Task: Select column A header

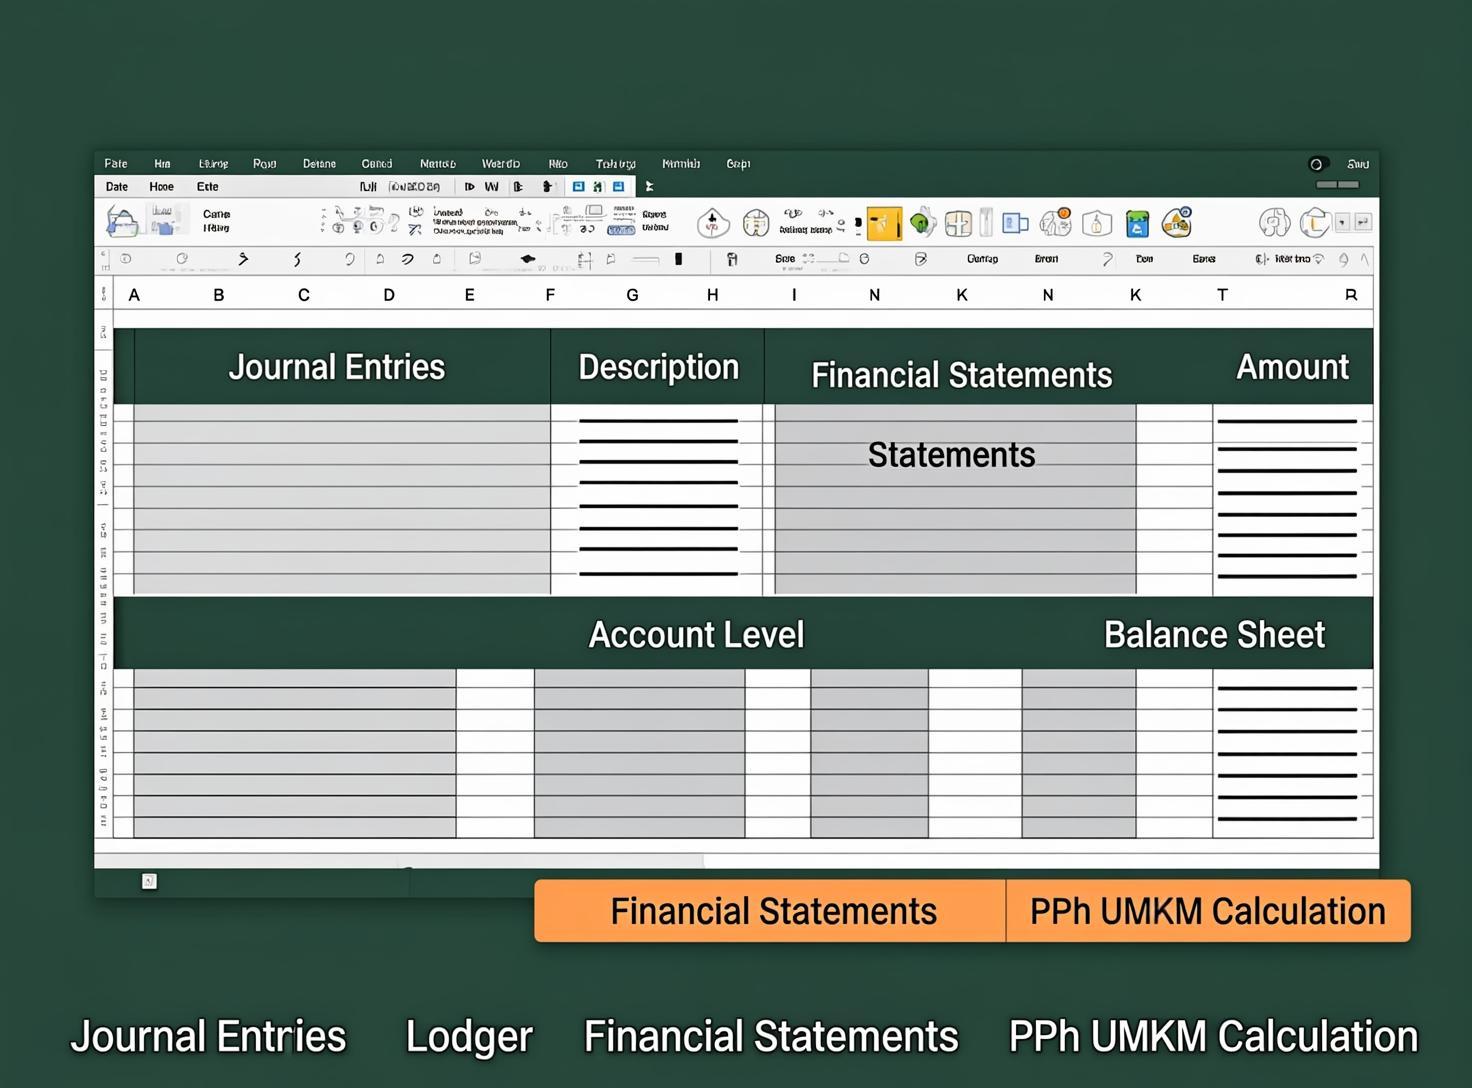Action: 134,295
